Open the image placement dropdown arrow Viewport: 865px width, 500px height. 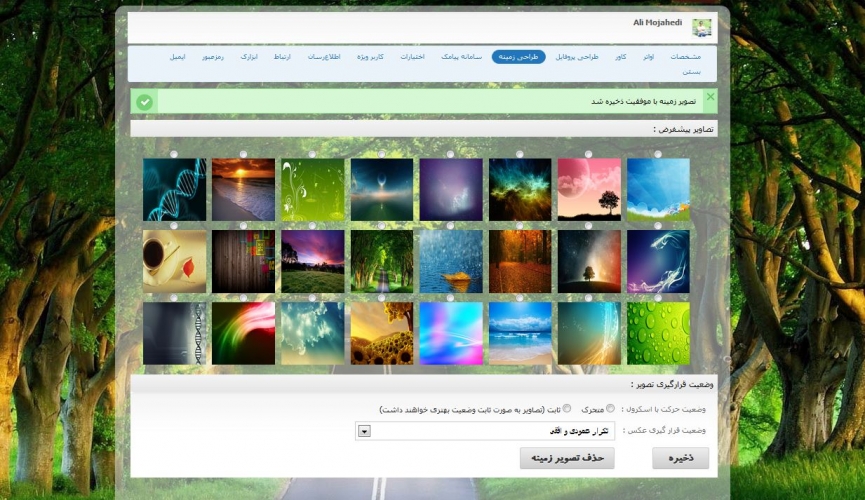click(x=364, y=431)
